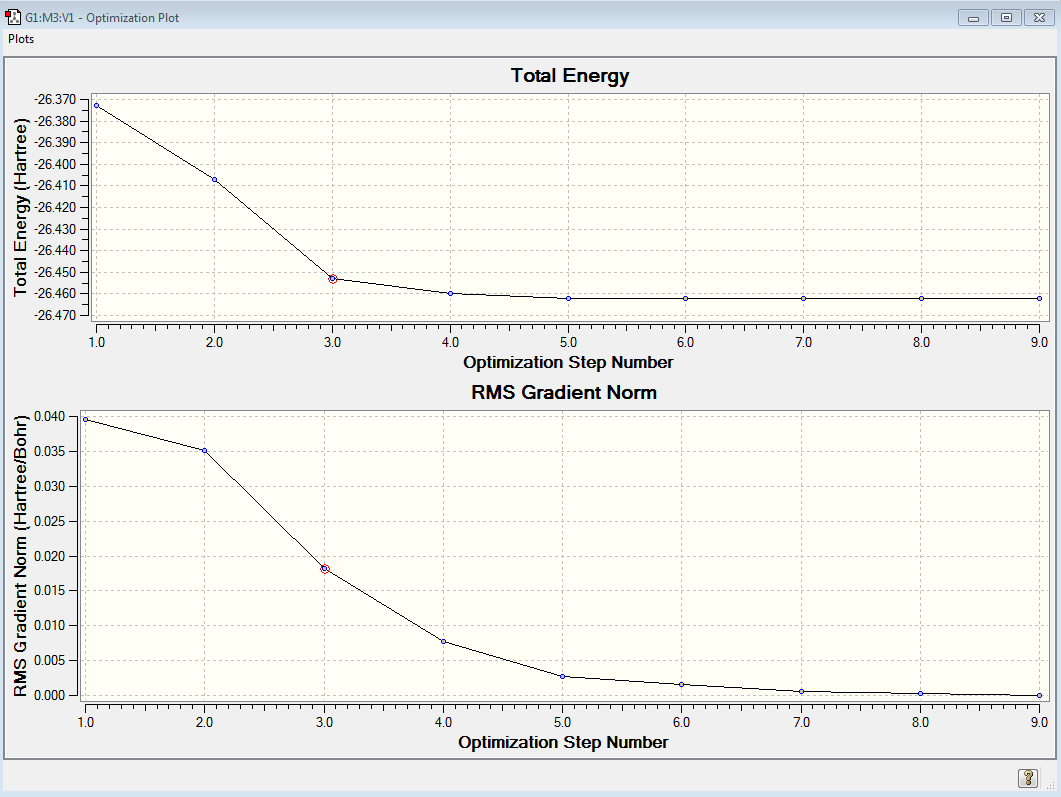This screenshot has height=797, width=1061.
Task: Minimize the Optimization Plot window
Action: click(973, 18)
